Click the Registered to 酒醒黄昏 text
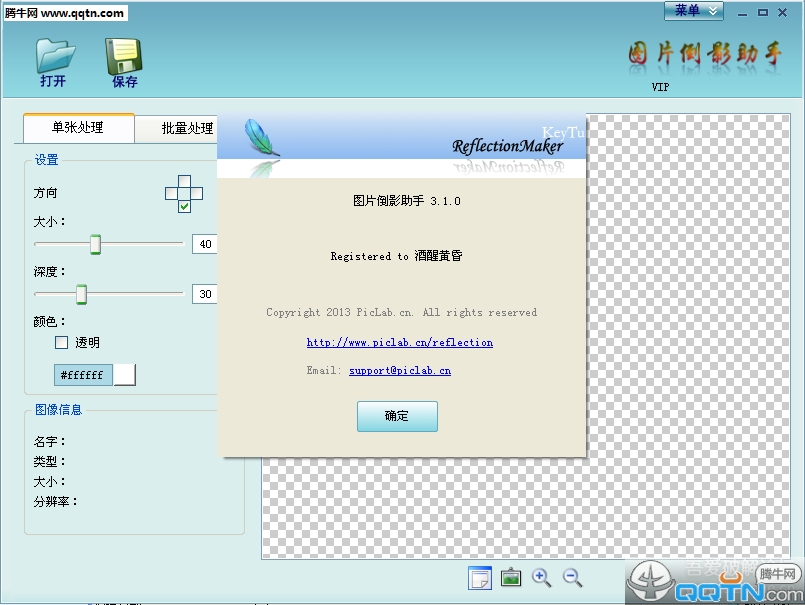The height and width of the screenshot is (605, 805). tap(396, 256)
